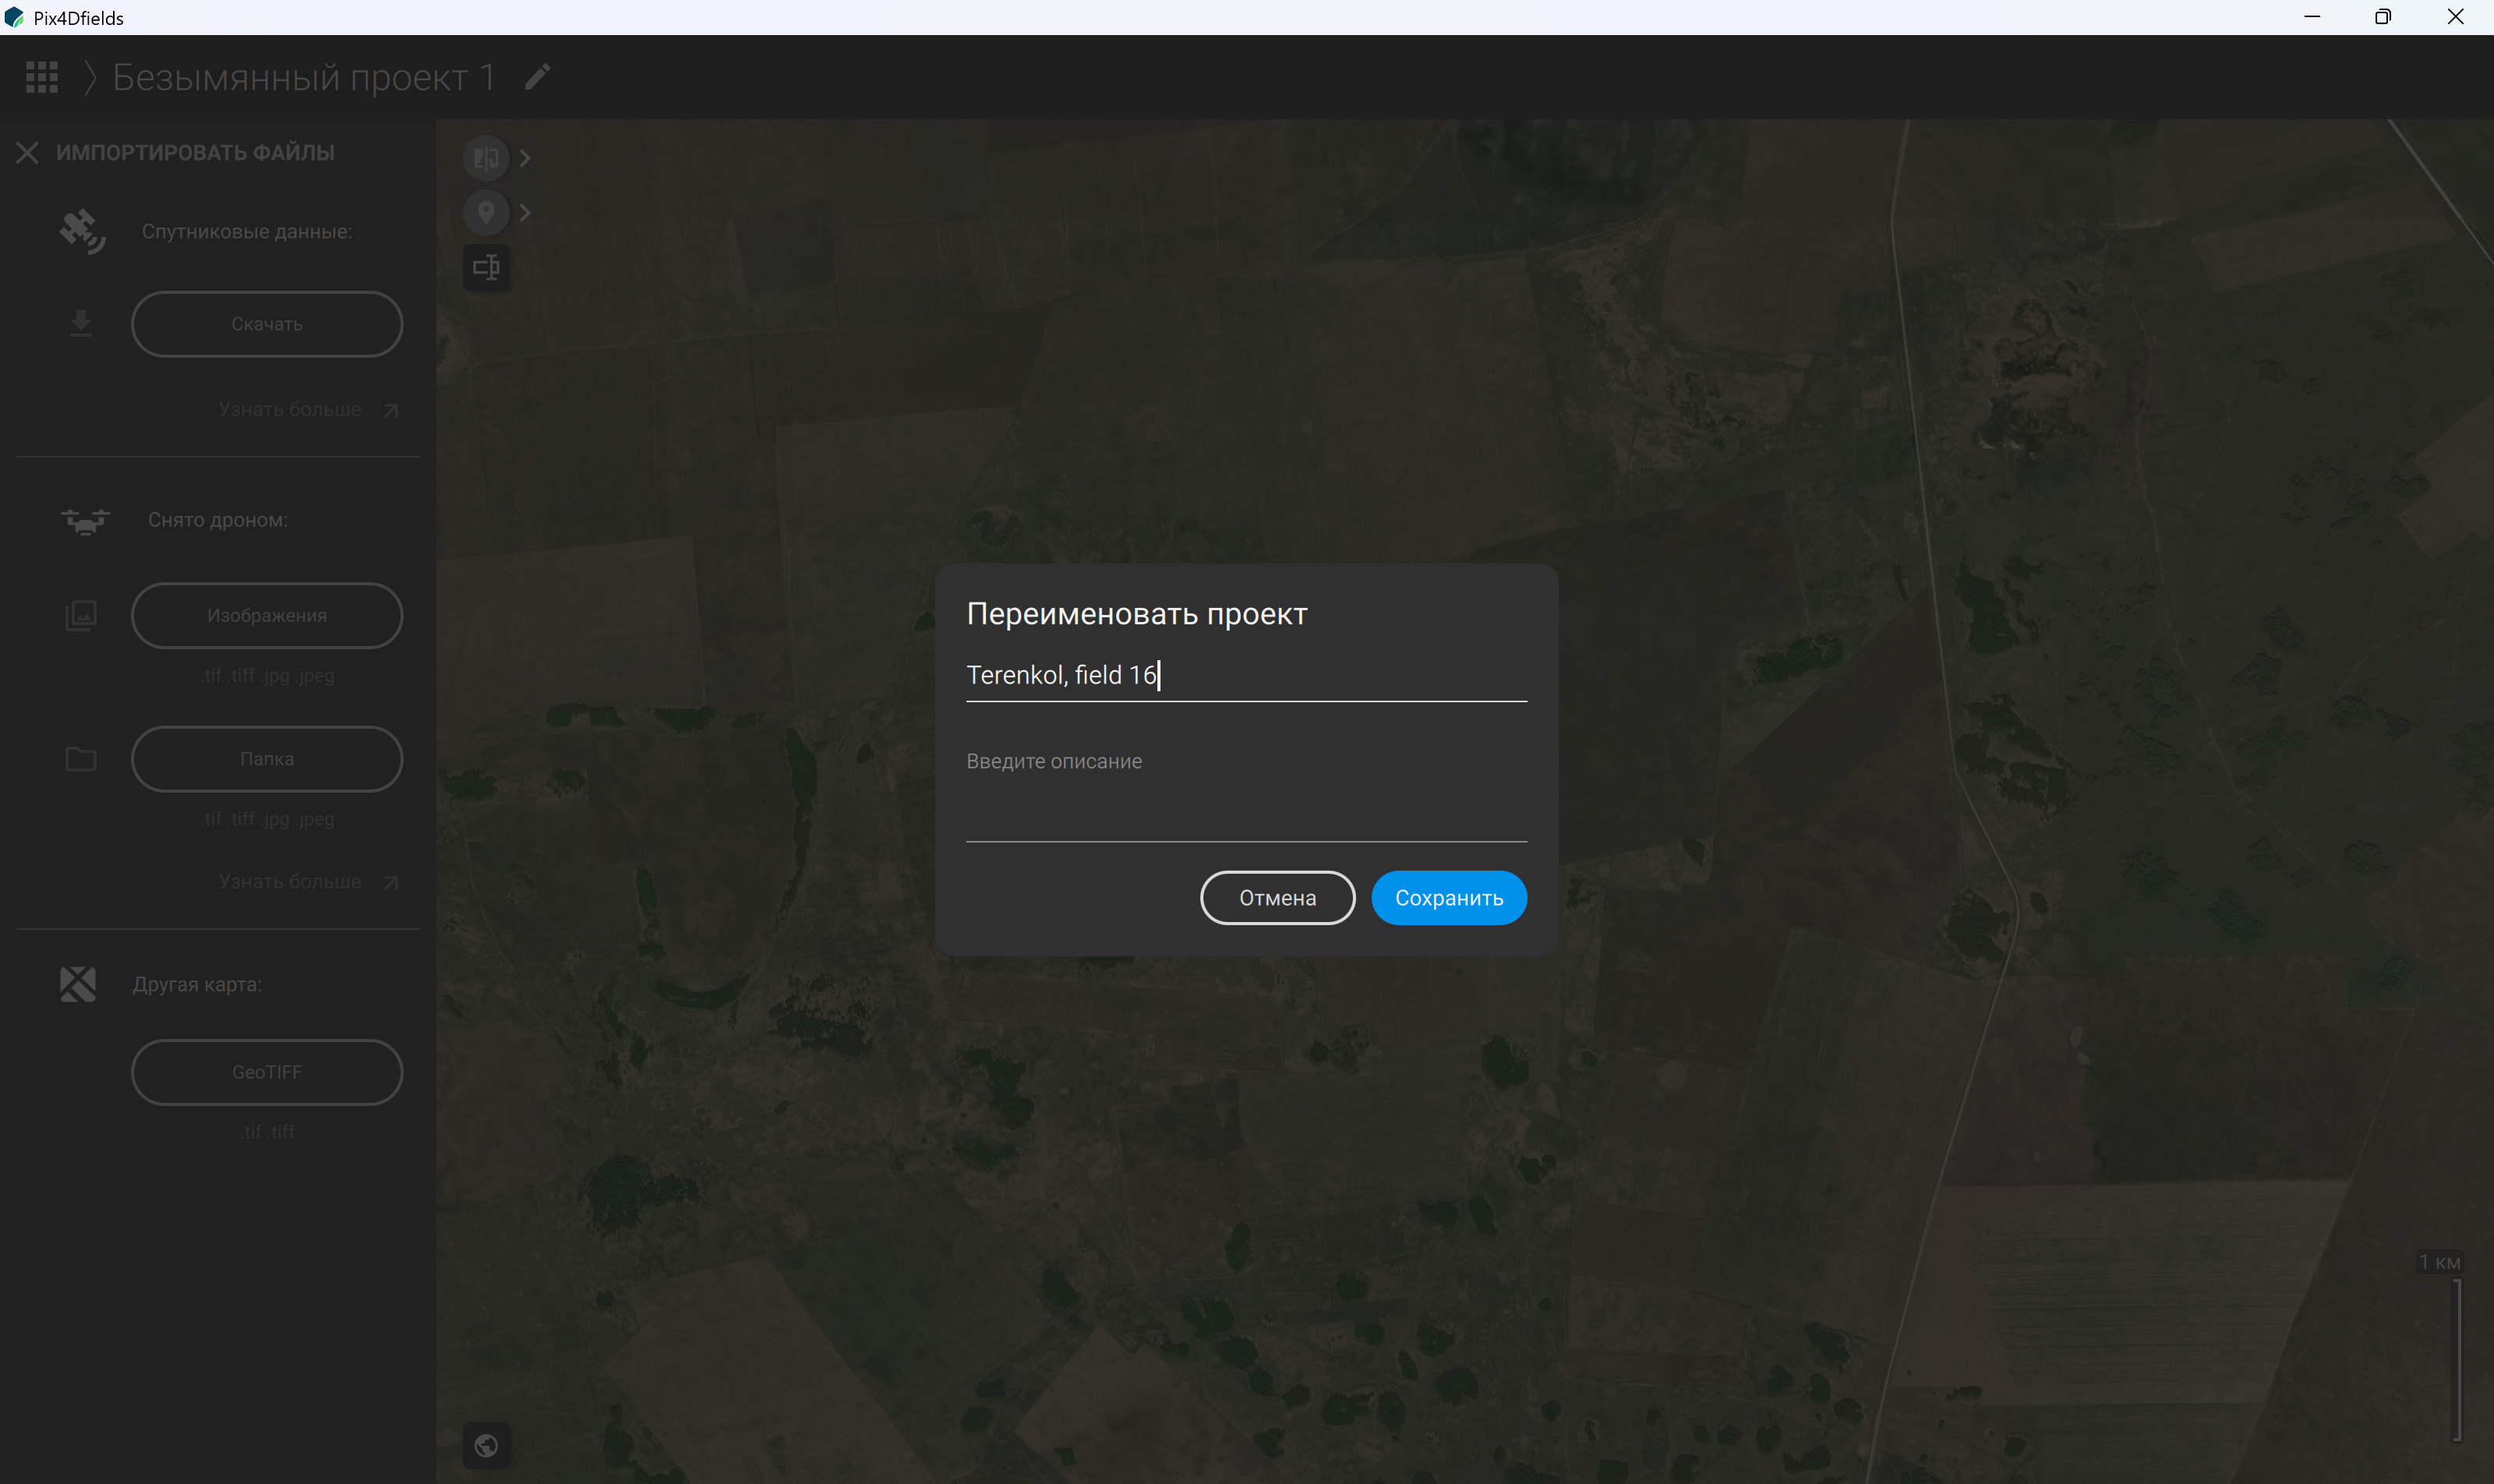The height and width of the screenshot is (1484, 2494).
Task: Click the pencil icon beside project title
Action: (537, 77)
